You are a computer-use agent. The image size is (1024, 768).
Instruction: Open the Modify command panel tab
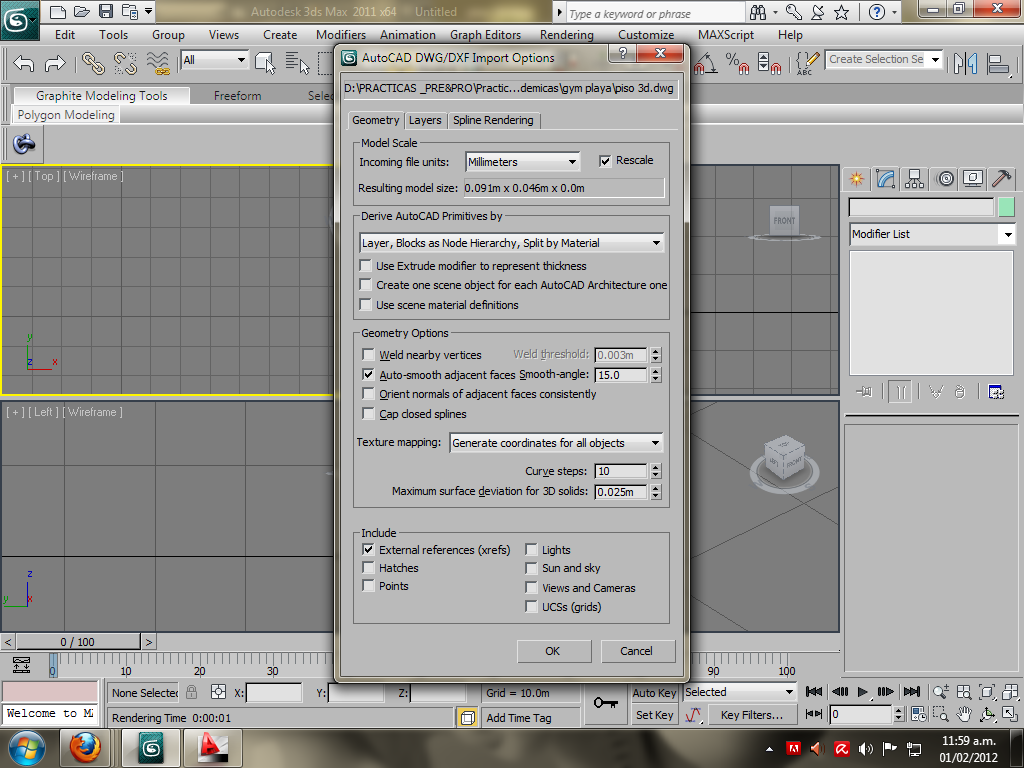(886, 178)
